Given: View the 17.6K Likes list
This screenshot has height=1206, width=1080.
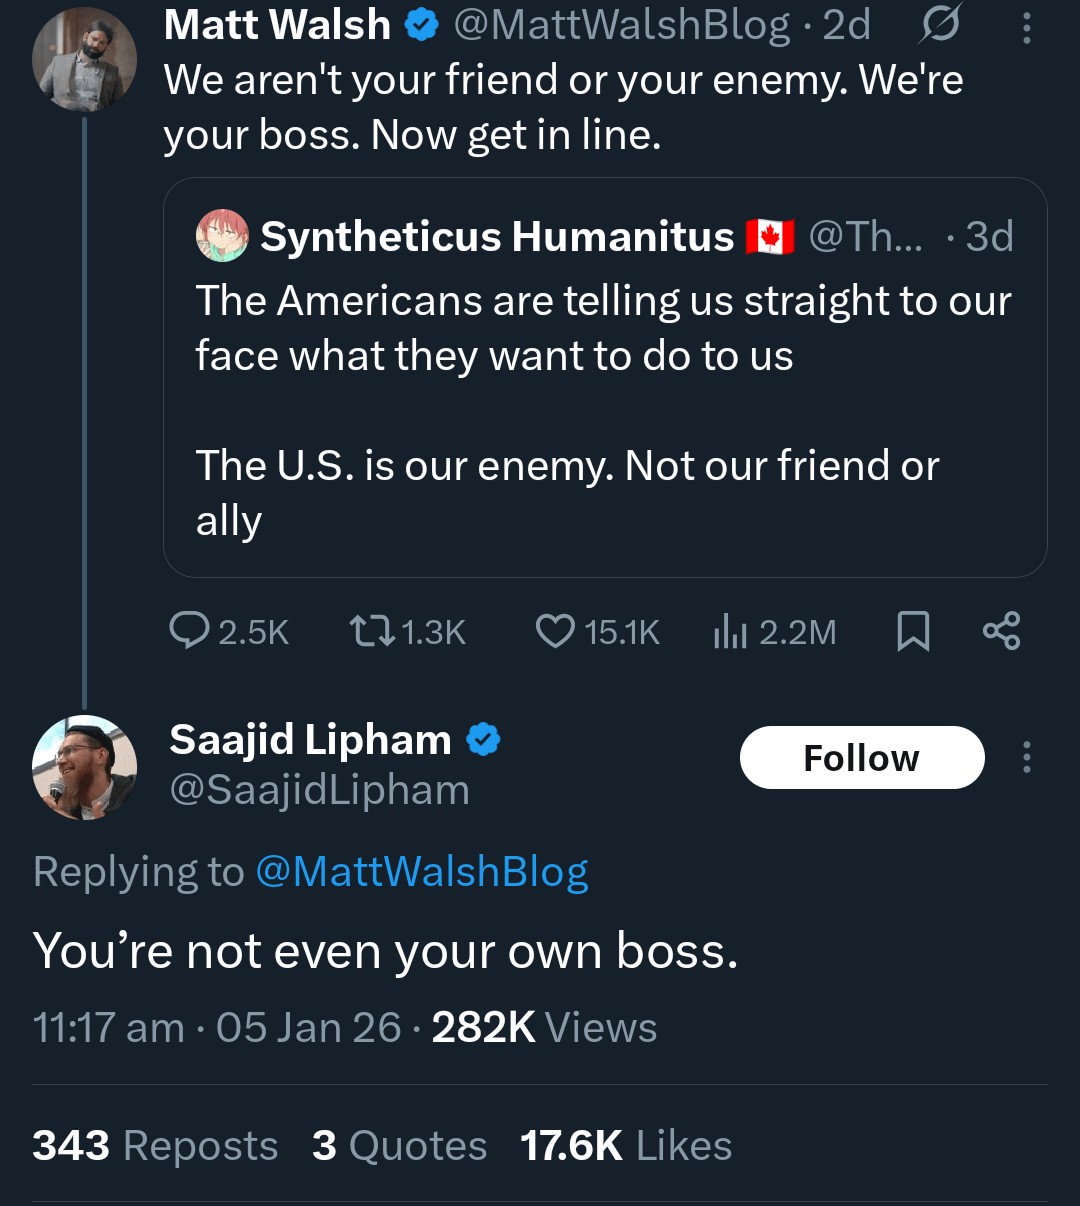Looking at the screenshot, I should (x=626, y=1145).
